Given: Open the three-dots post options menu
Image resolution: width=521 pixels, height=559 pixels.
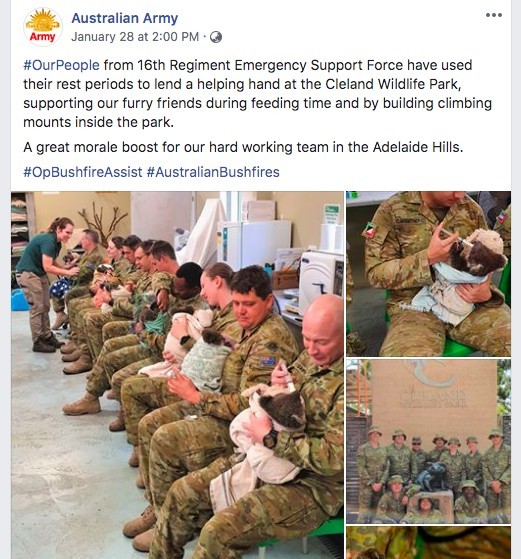Looking at the screenshot, I should 494,15.
